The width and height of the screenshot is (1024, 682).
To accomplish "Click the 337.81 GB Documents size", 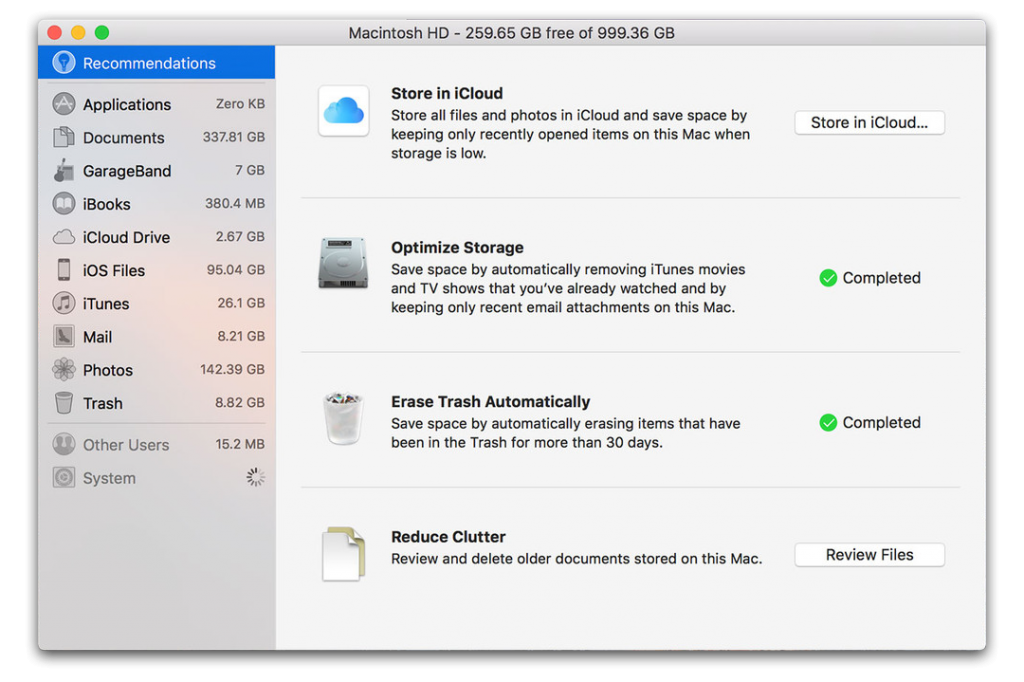I will 234,137.
